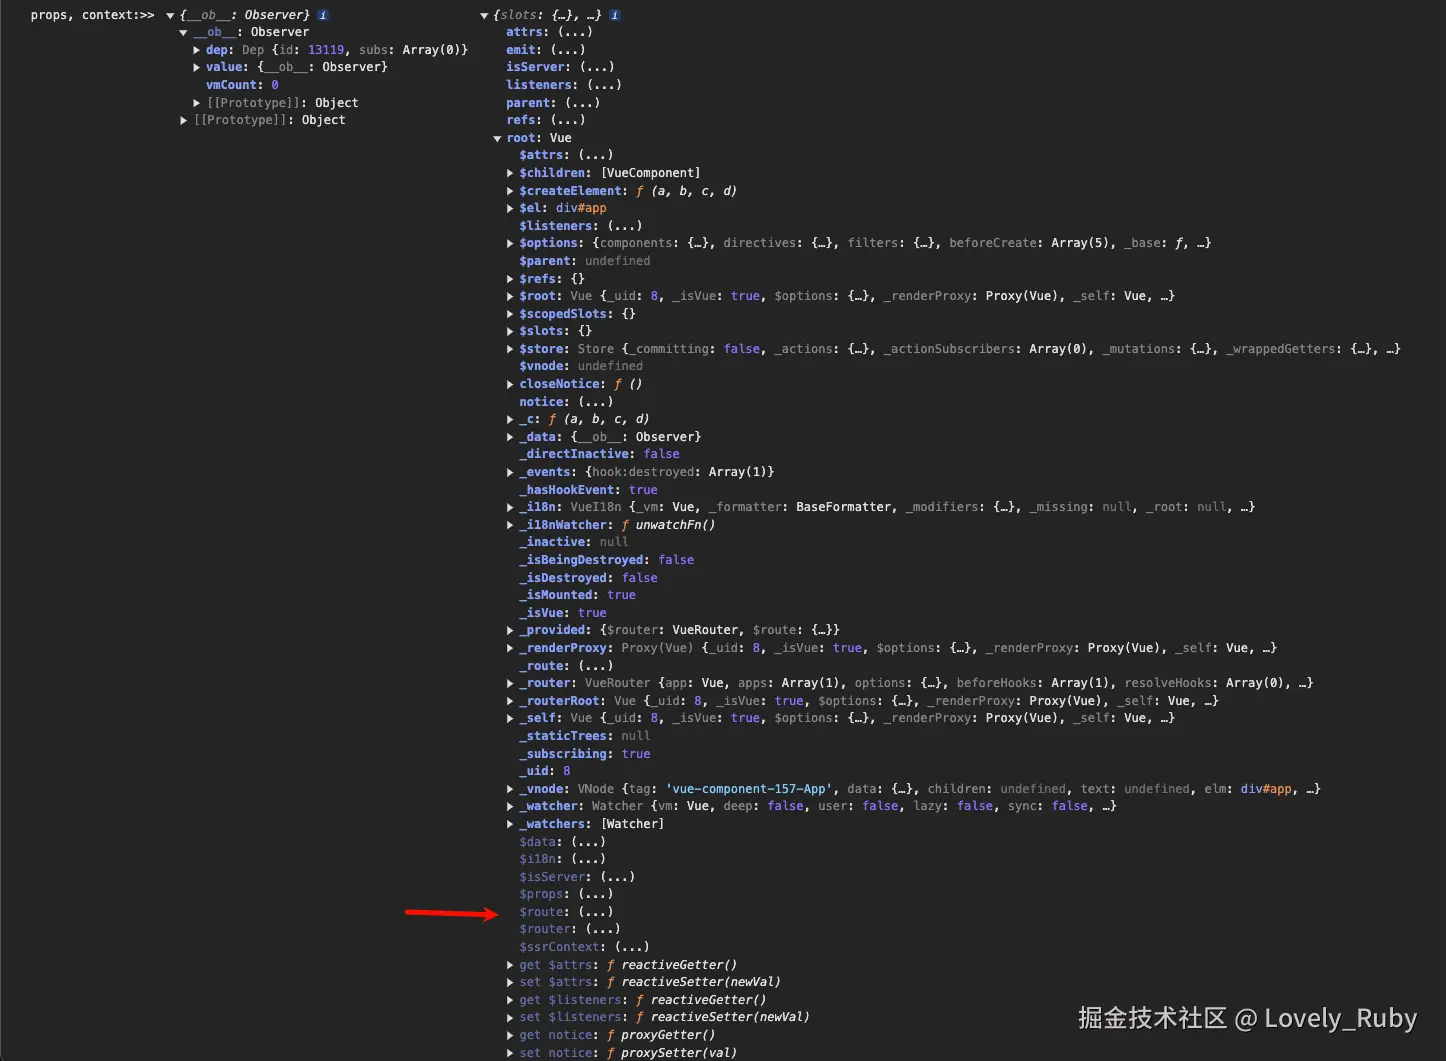
Task: Expand the set $attrs reactiveSetter entry
Action: (x=510, y=983)
